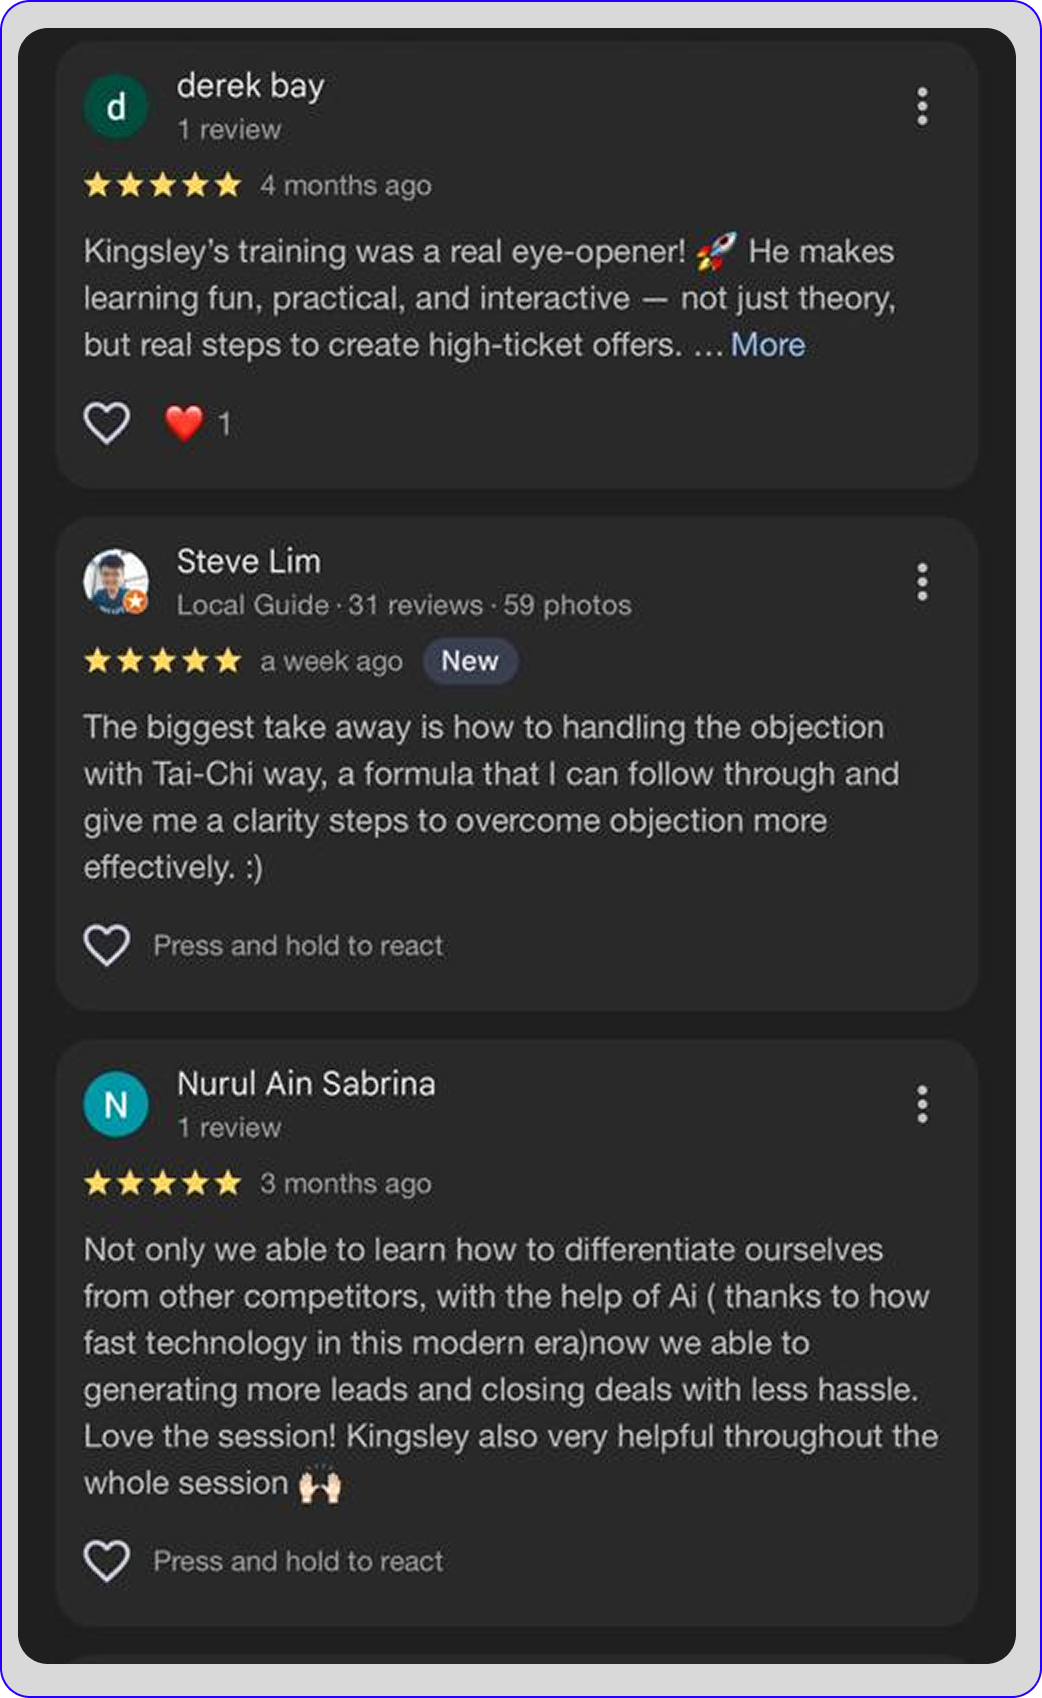Click Steve Lim's five-star rating

163,661
